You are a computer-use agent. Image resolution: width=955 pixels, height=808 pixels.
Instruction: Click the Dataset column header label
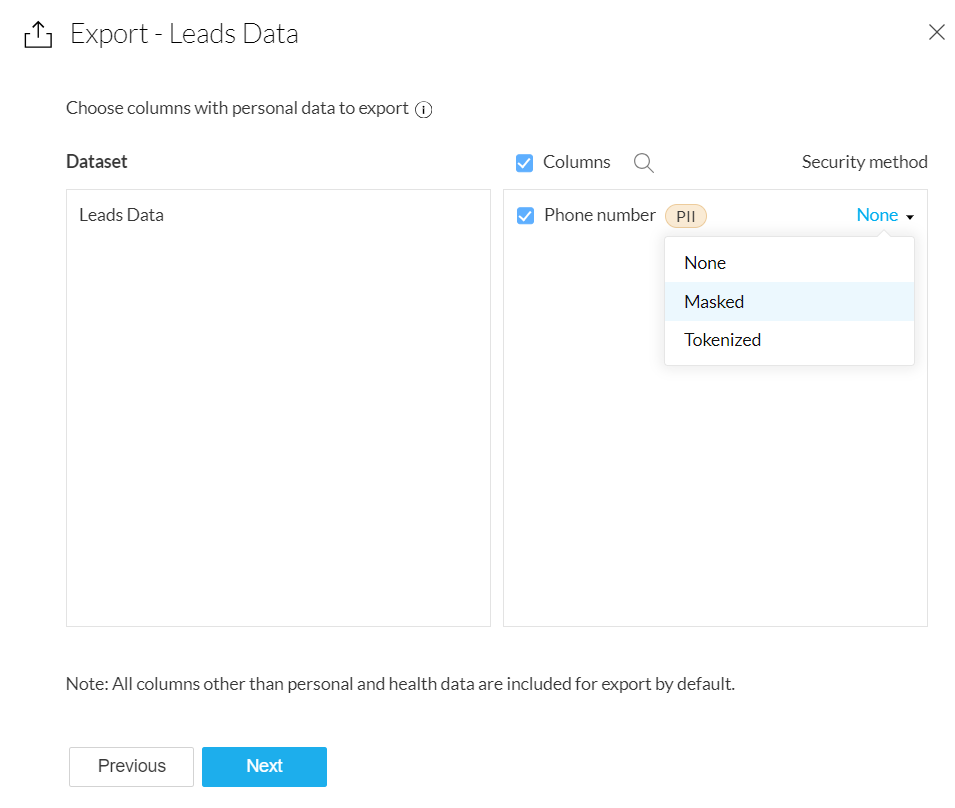(96, 162)
